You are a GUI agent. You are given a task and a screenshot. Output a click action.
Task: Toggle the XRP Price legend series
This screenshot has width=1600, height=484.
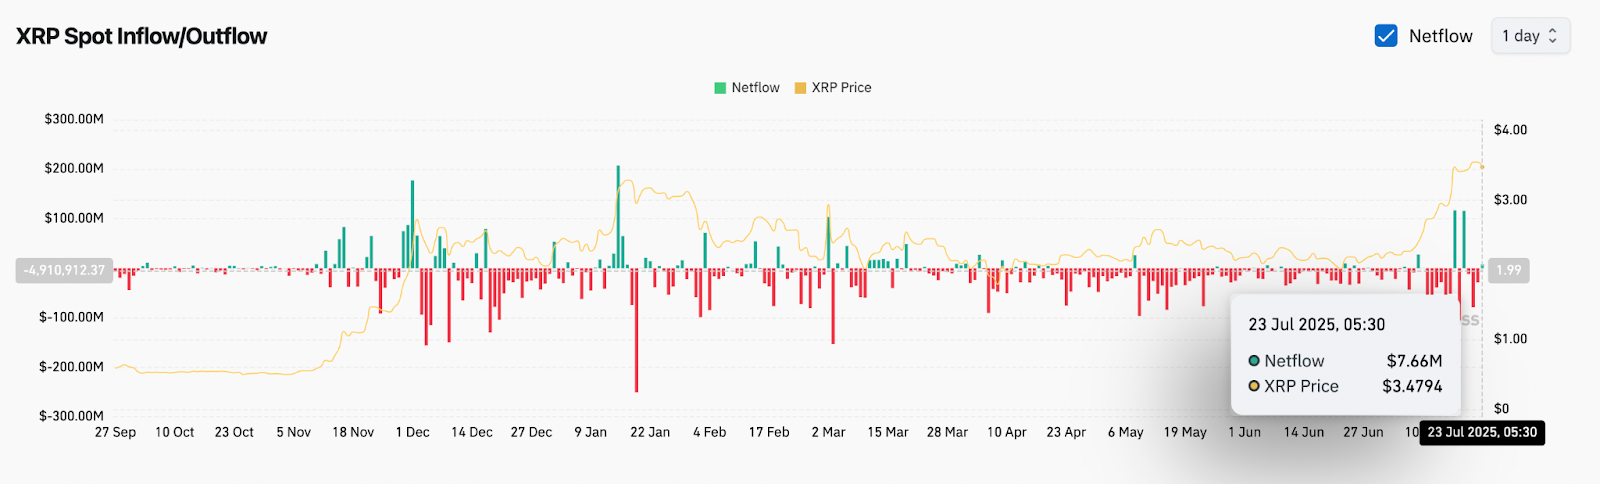(x=833, y=88)
